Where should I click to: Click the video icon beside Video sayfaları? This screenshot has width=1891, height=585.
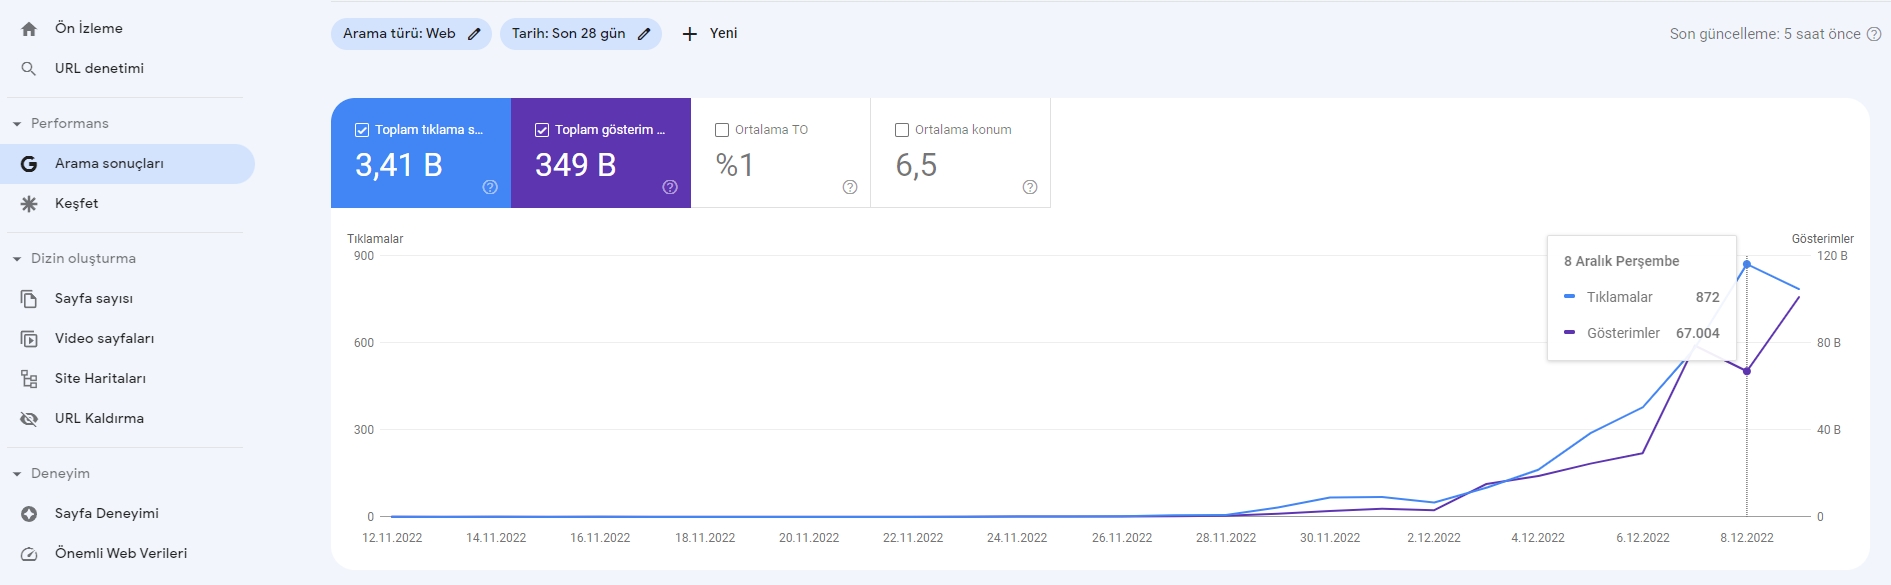click(x=29, y=339)
